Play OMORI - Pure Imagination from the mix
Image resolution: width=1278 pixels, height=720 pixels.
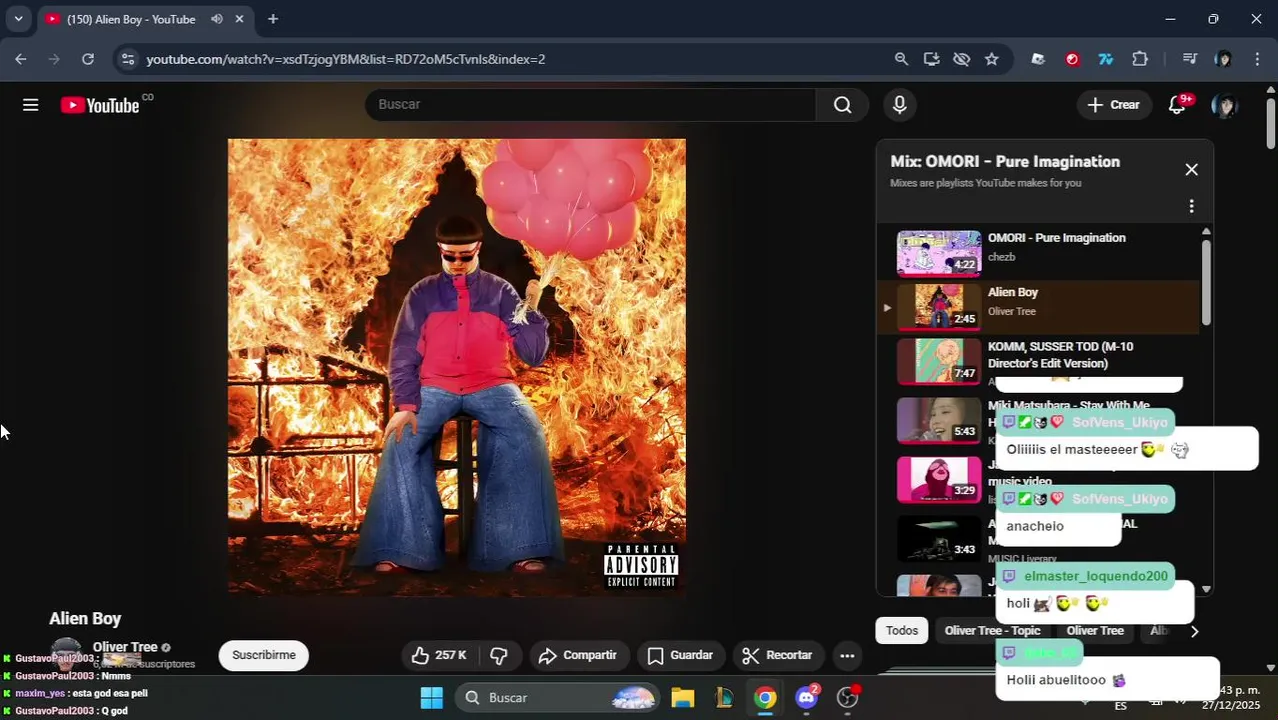[x=1040, y=252]
